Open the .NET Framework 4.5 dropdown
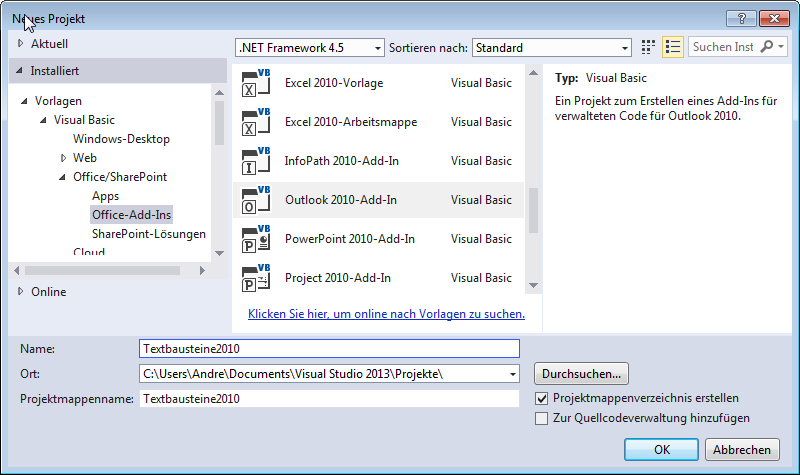800x475 pixels. click(x=309, y=48)
